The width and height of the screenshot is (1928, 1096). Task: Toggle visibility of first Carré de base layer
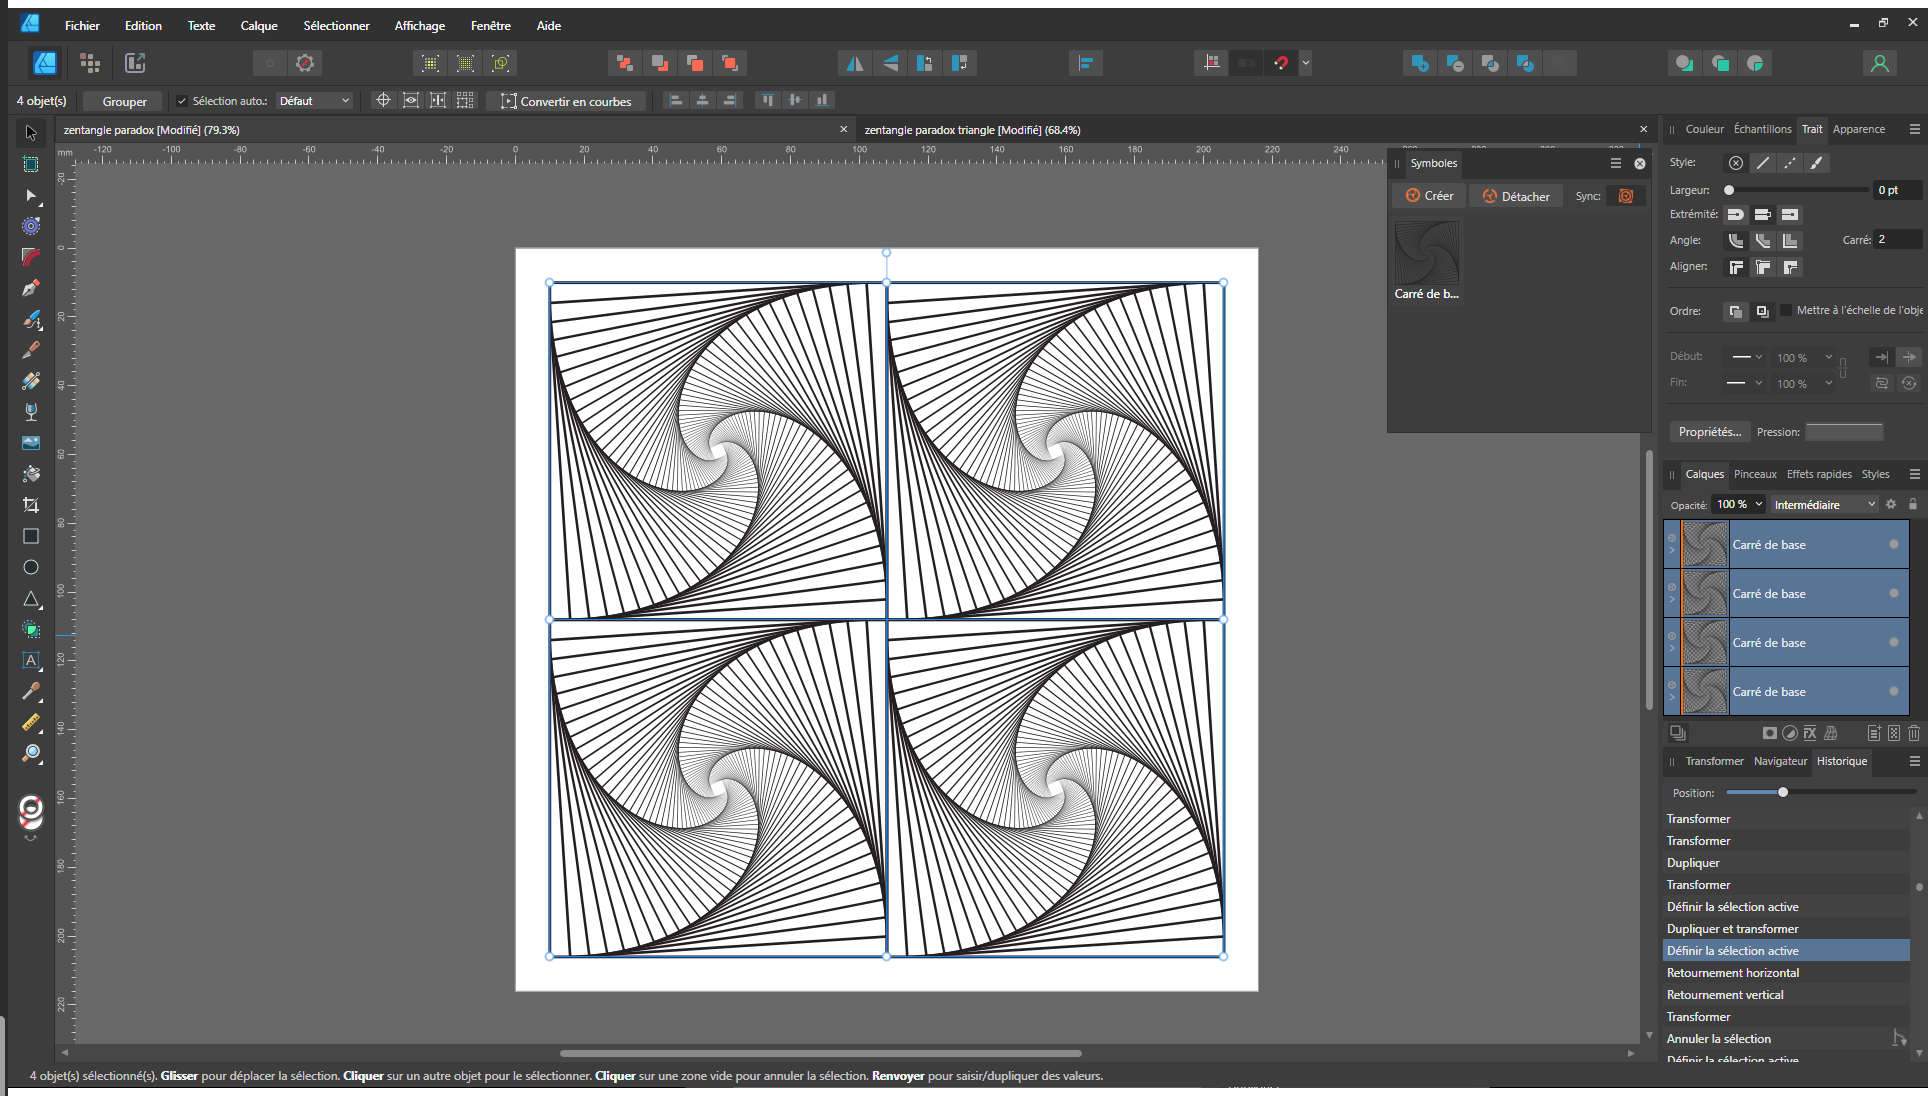(1893, 545)
